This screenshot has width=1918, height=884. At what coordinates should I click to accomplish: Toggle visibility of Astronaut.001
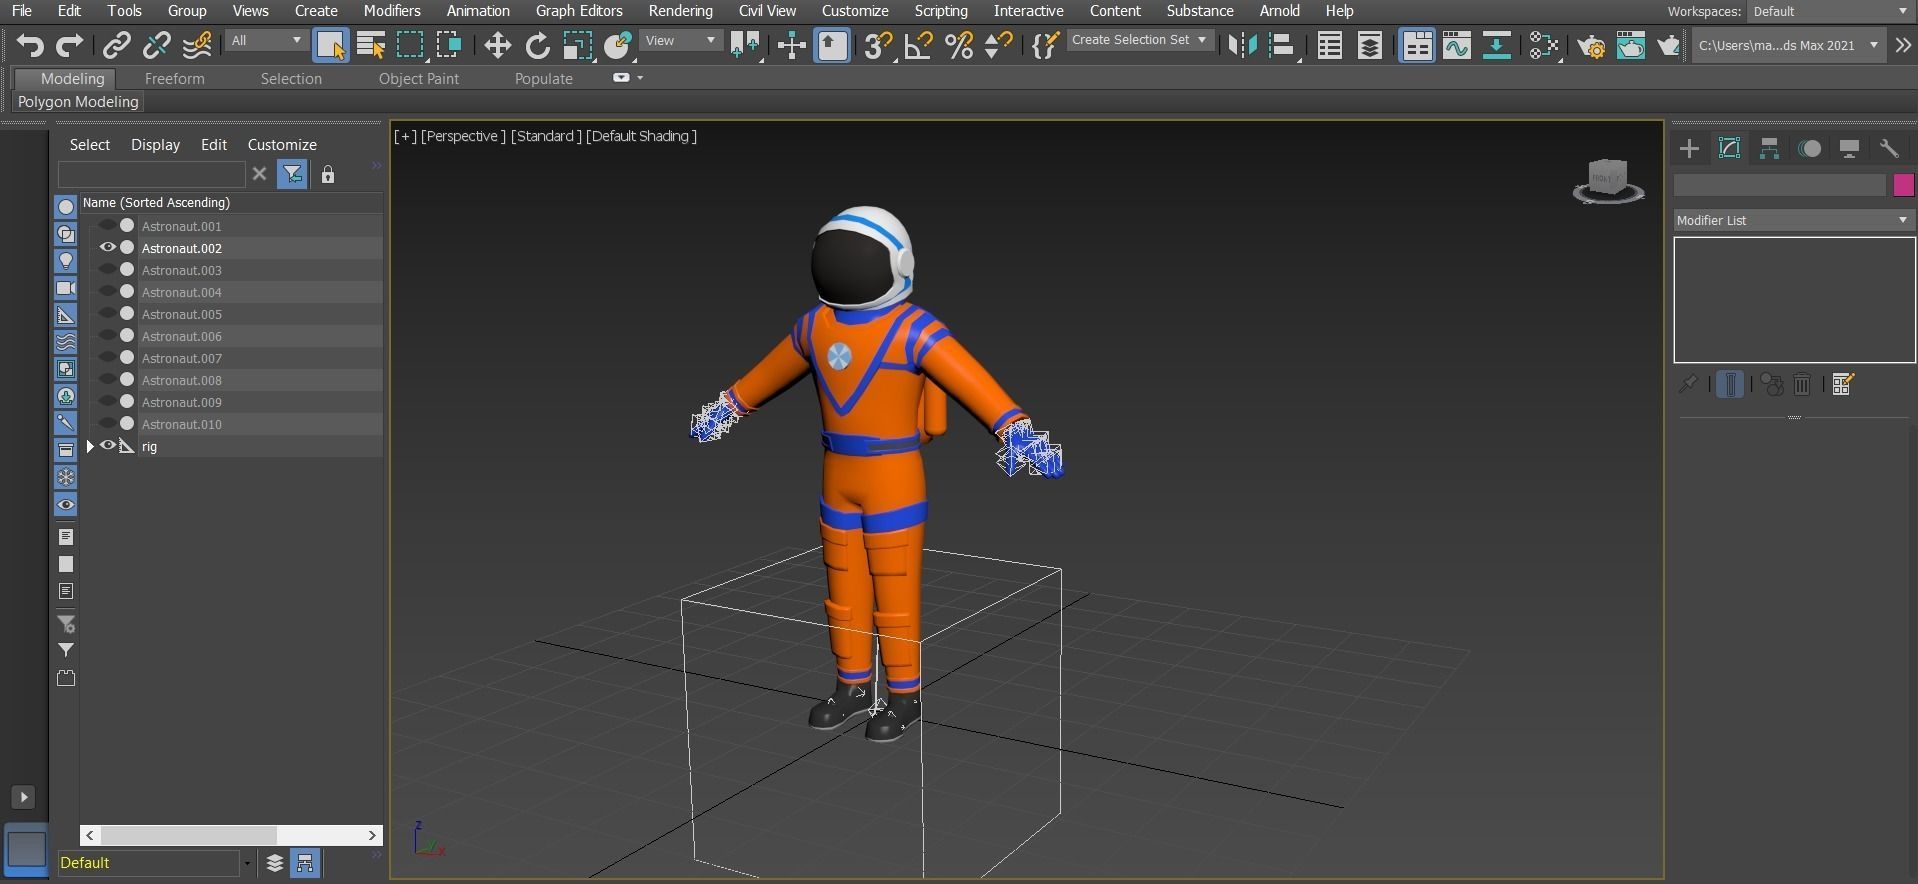tap(107, 225)
